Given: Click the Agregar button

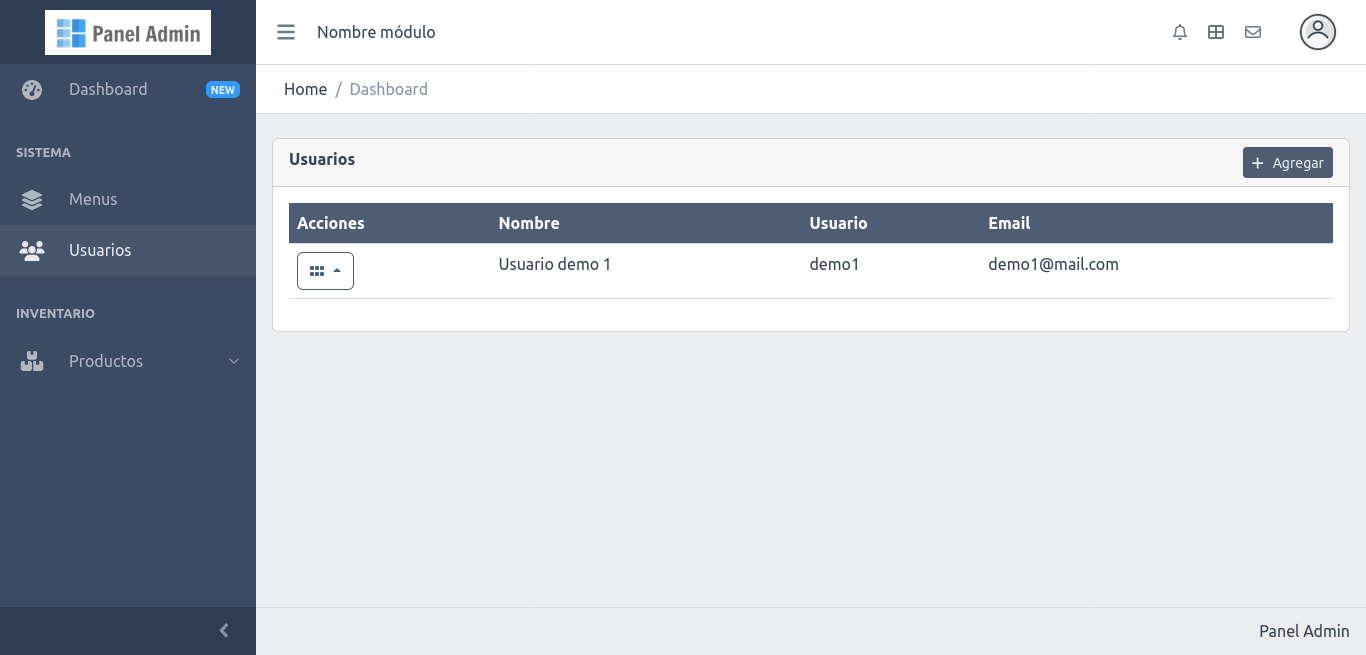Looking at the screenshot, I should (1288, 162).
